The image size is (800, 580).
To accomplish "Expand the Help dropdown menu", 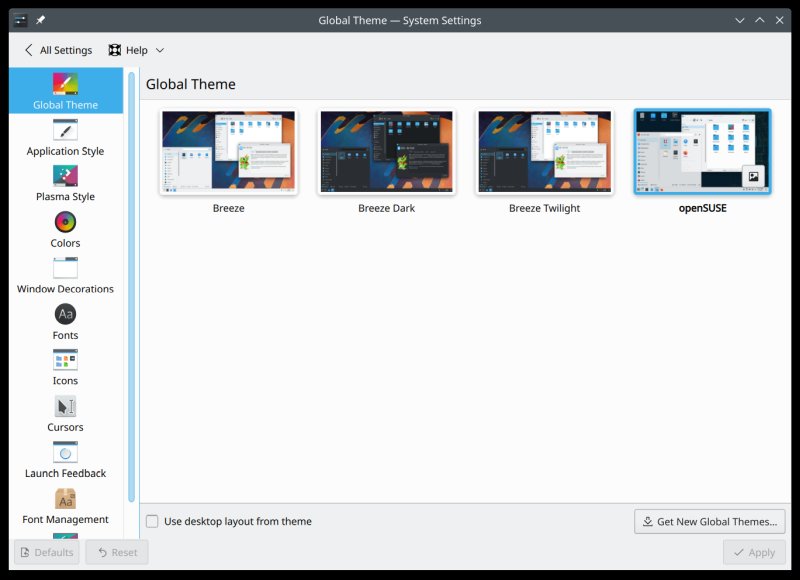I will 136,50.
